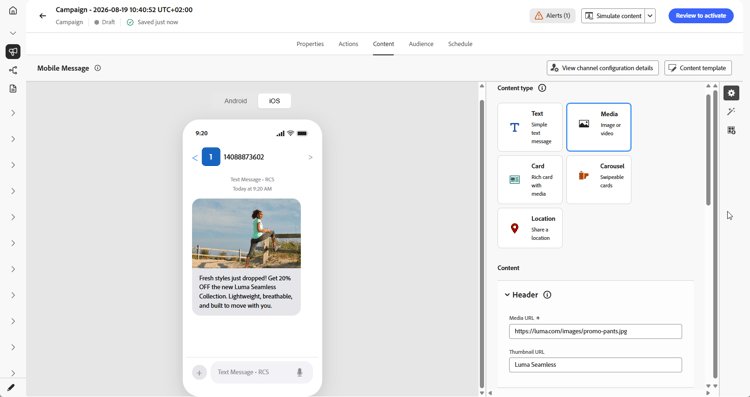
Task: Click the right chevron next to phone number
Action: [x=310, y=157]
